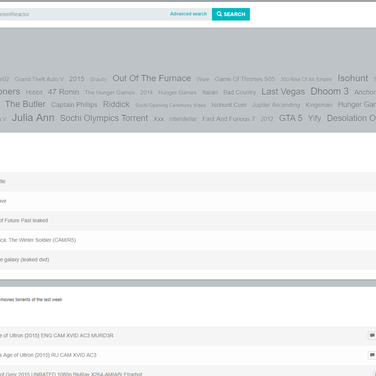
Task: Click the SEARCH button
Action: coord(231,14)
